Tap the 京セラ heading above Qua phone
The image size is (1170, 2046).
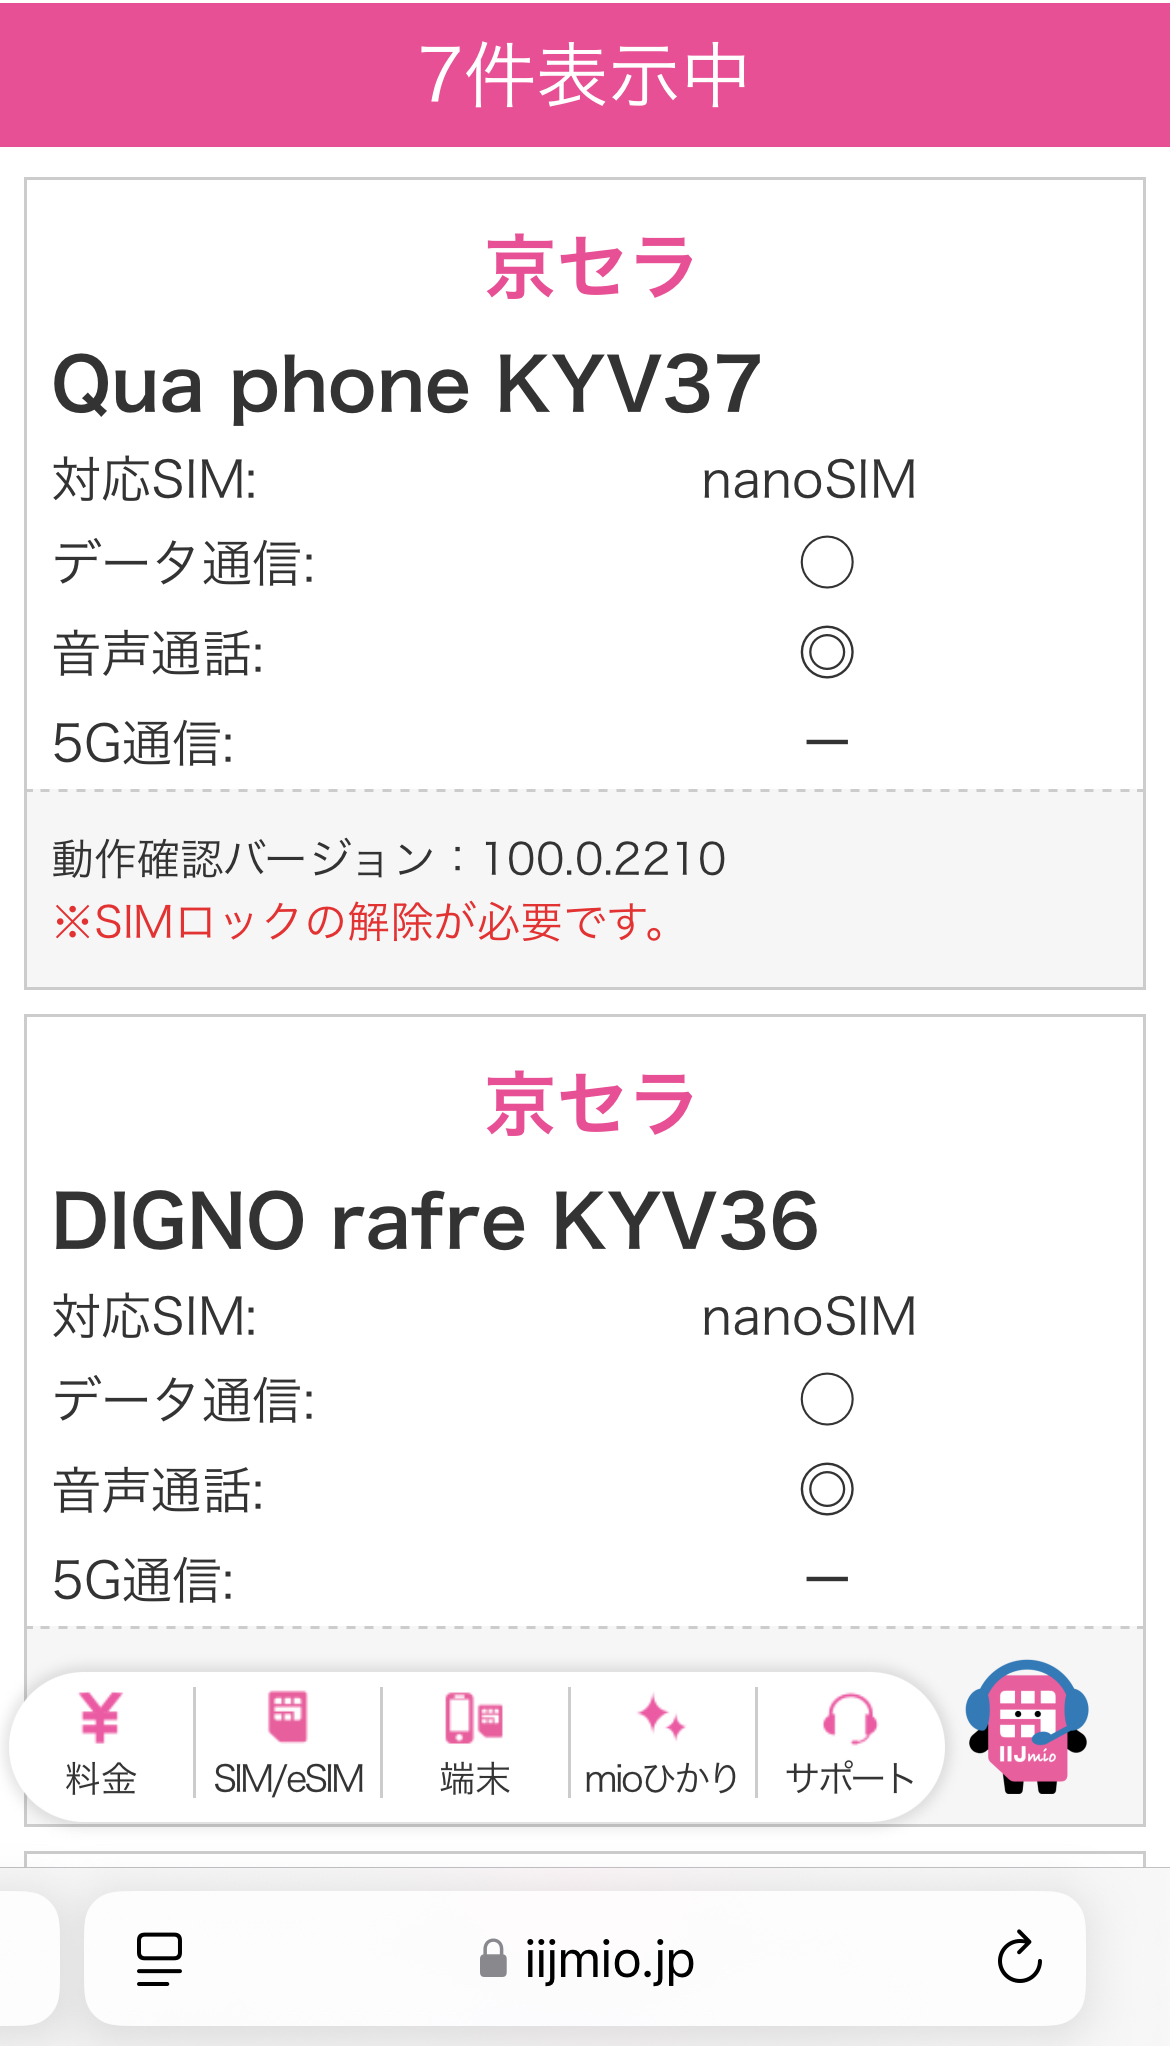[x=589, y=268]
